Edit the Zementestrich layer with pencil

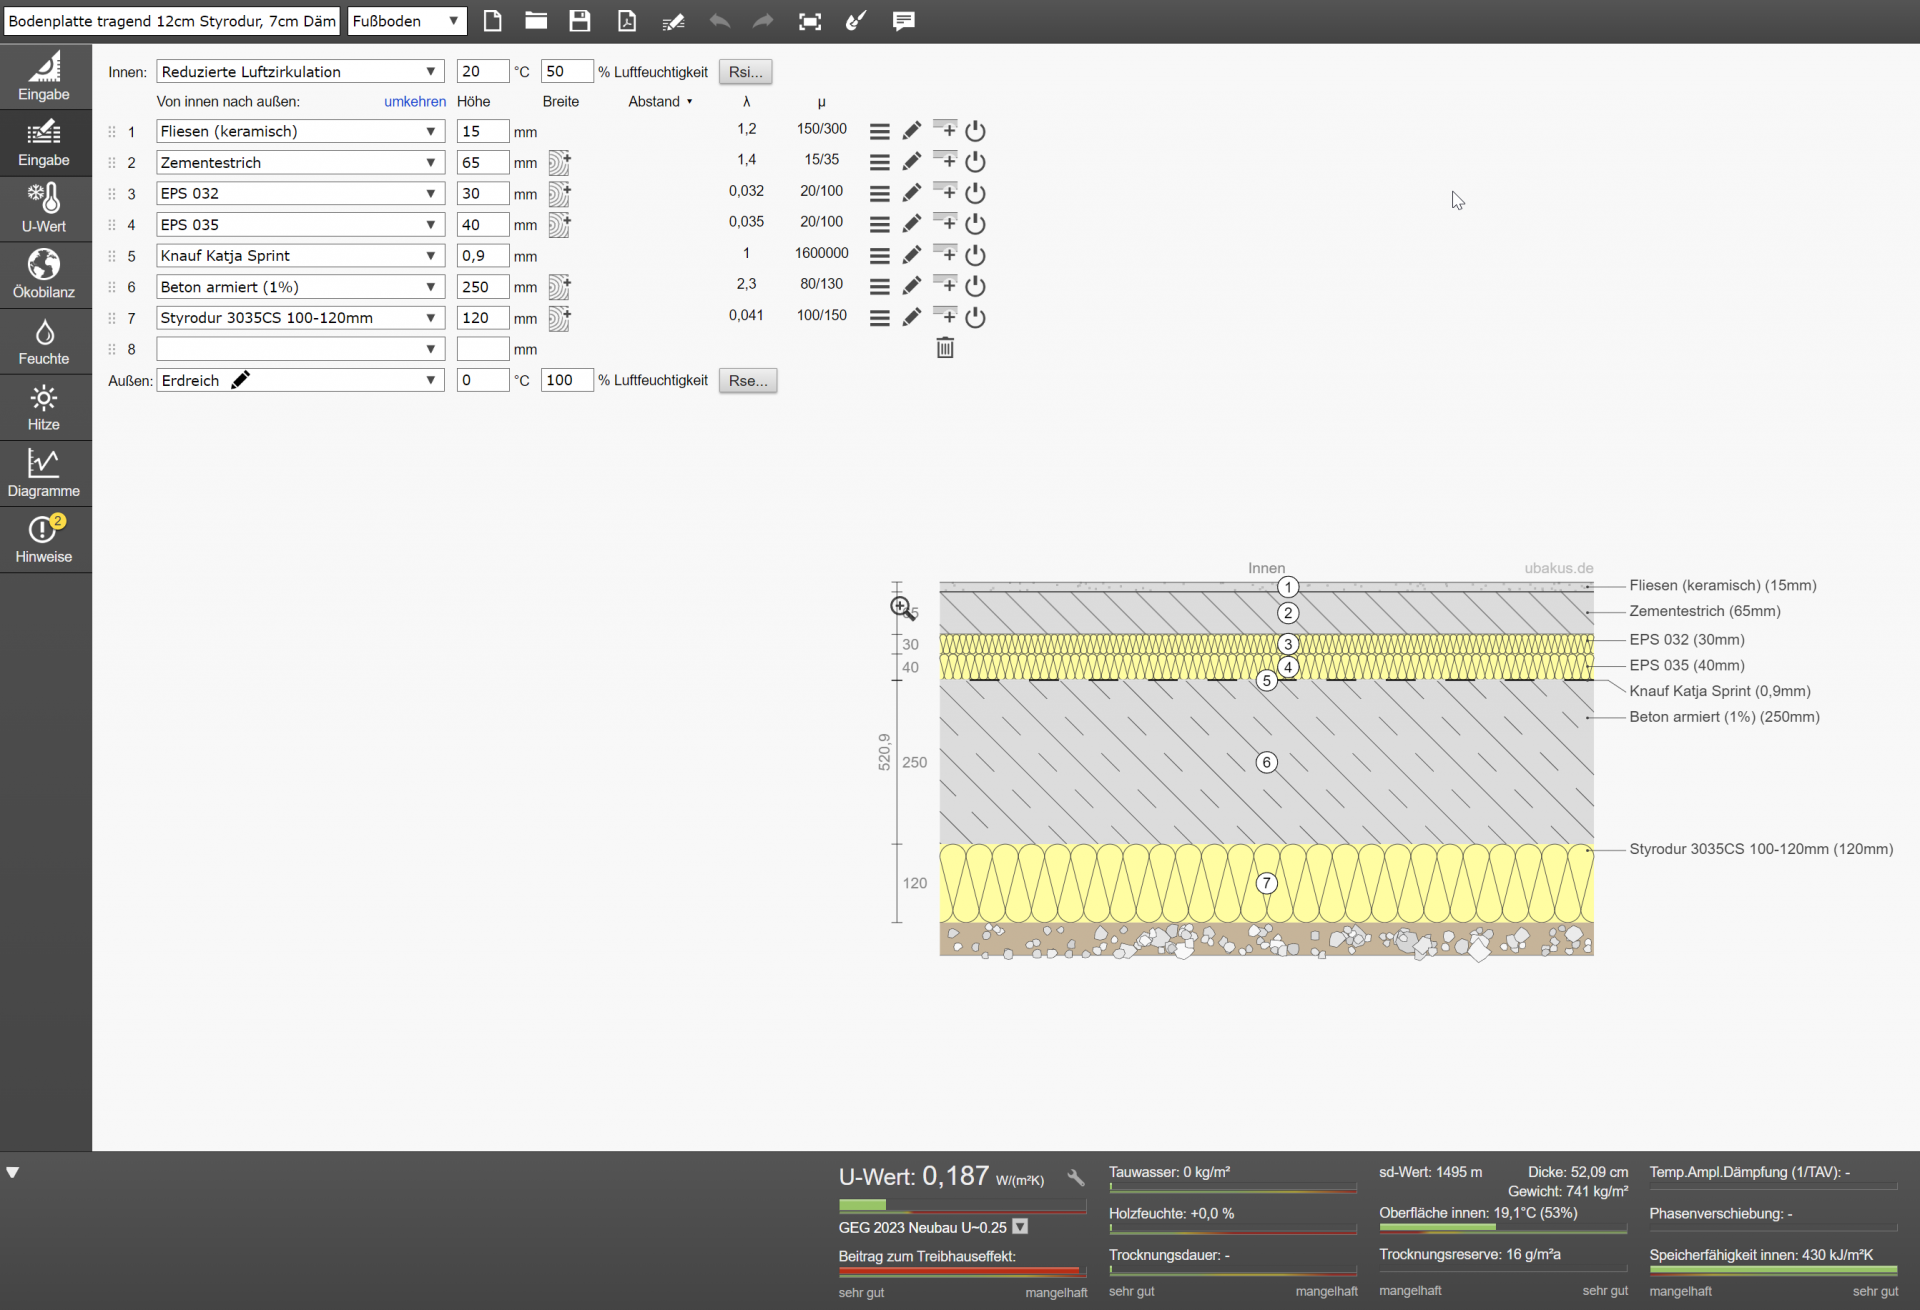[x=911, y=162]
